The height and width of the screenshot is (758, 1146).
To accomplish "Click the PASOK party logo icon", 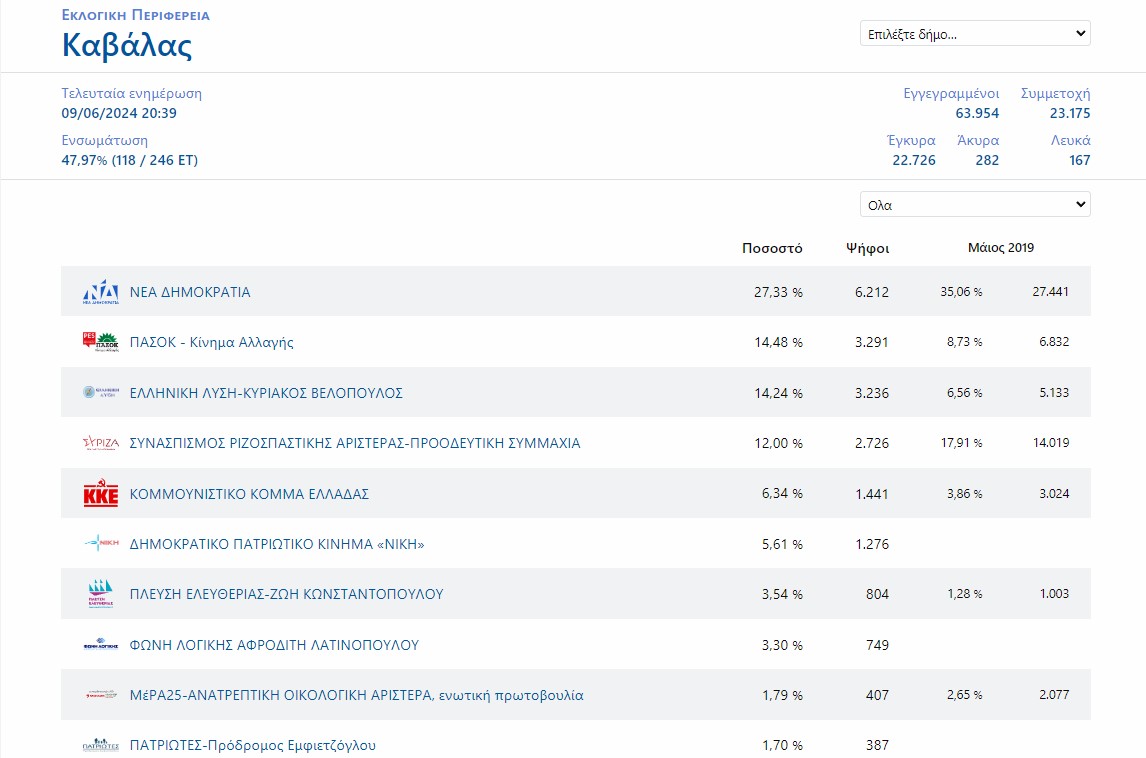I will point(100,342).
